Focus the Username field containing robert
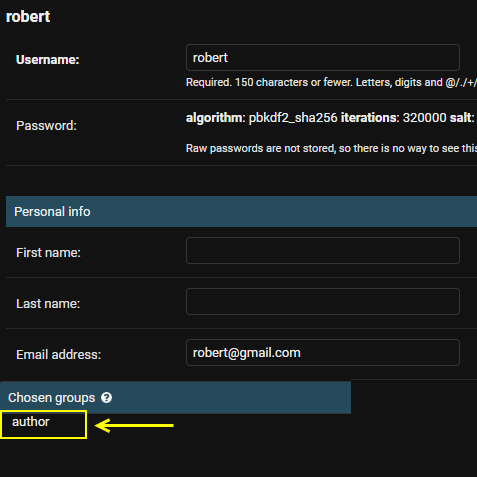 tap(323, 58)
